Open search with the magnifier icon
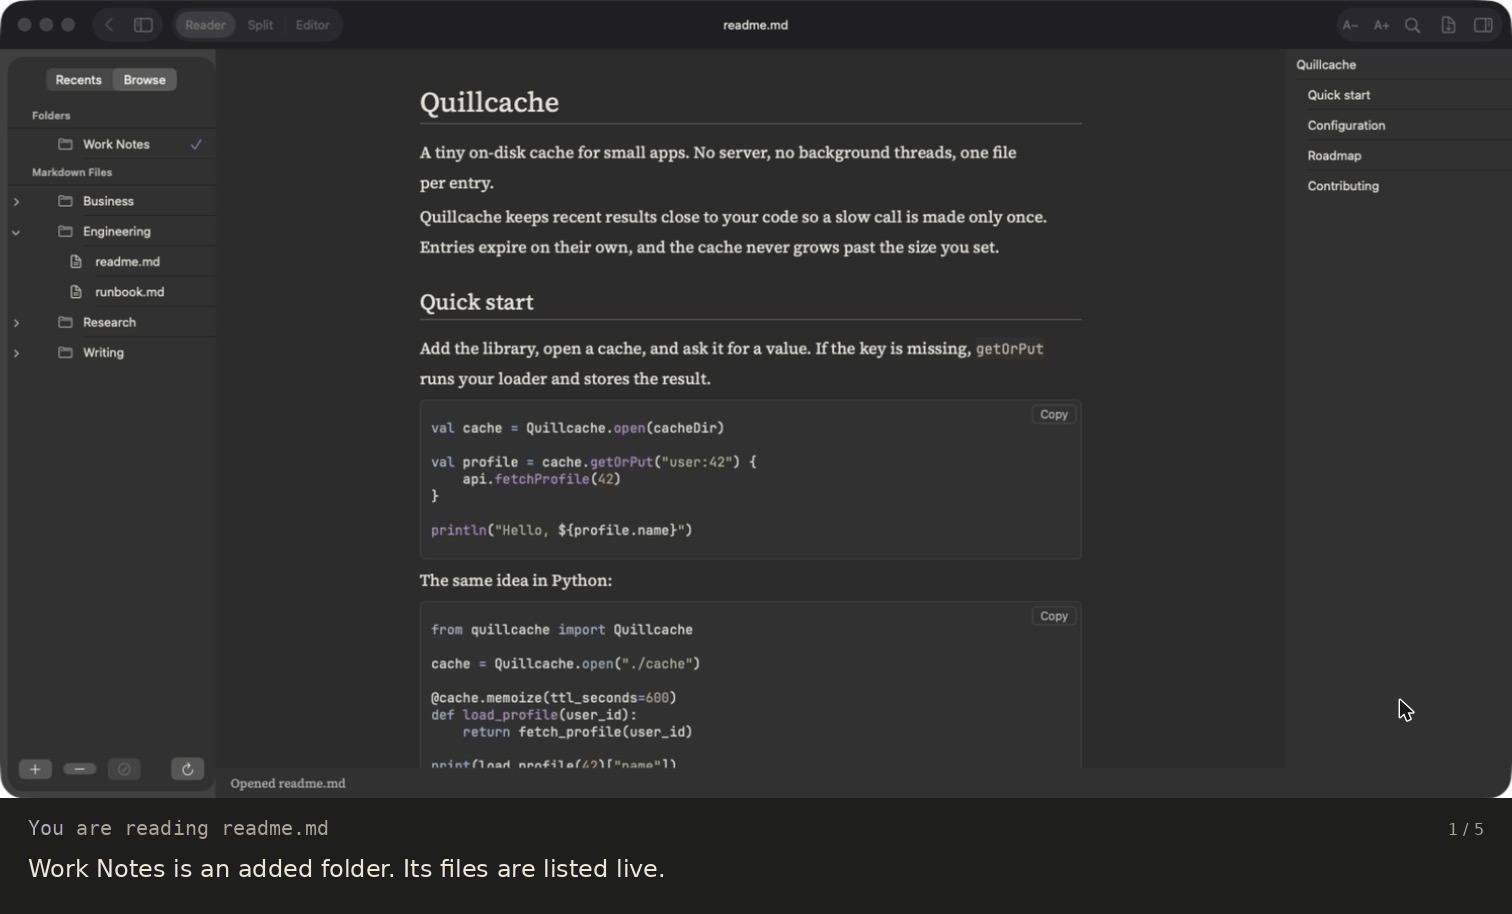Screen dimensions: 1512x914 1412,25
